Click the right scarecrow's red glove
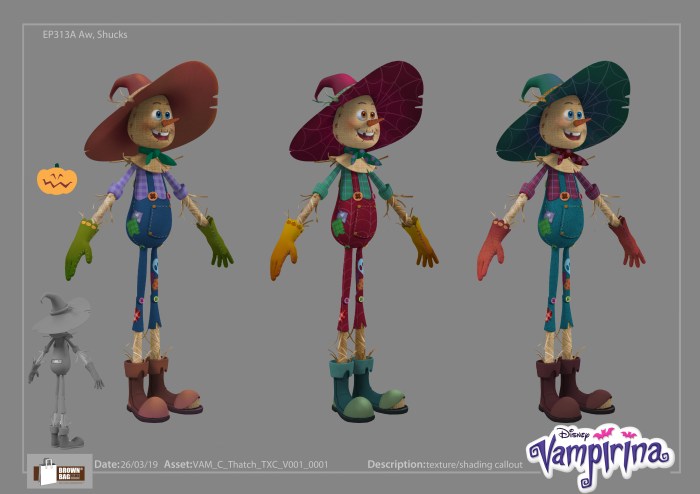This screenshot has height=494, width=700. coord(492,250)
